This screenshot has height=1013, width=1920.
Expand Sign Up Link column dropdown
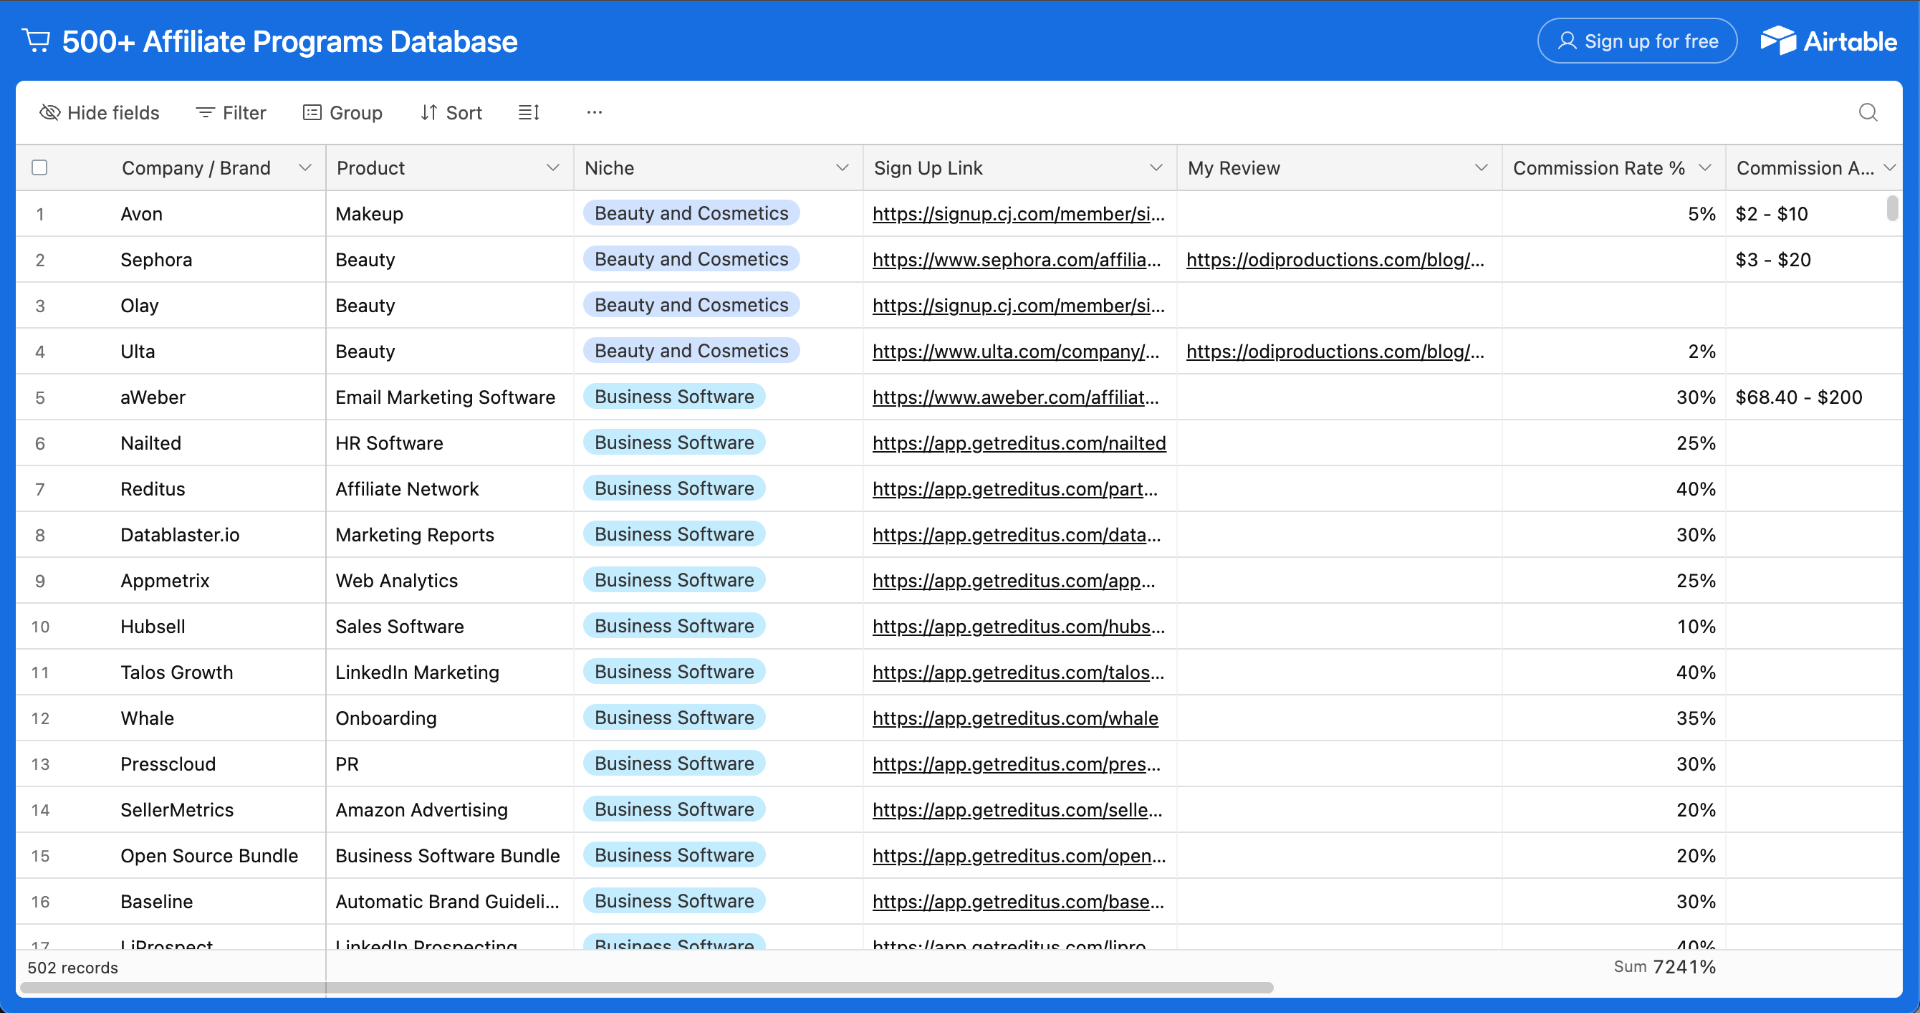pyautogui.click(x=1156, y=168)
